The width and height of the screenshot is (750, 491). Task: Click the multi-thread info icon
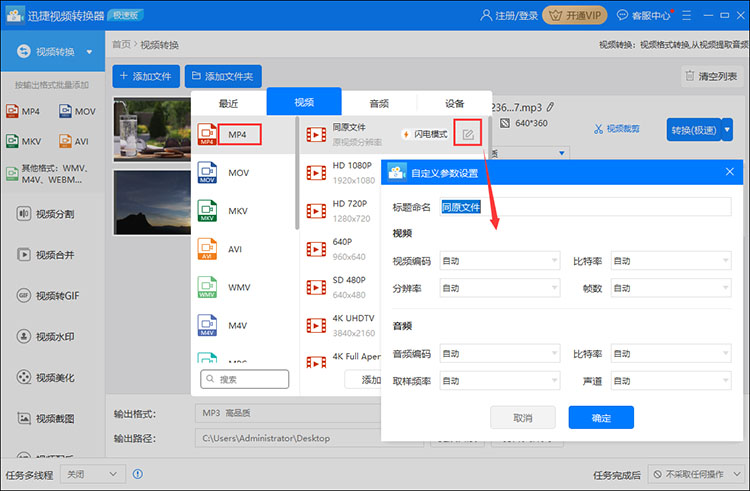(138, 474)
